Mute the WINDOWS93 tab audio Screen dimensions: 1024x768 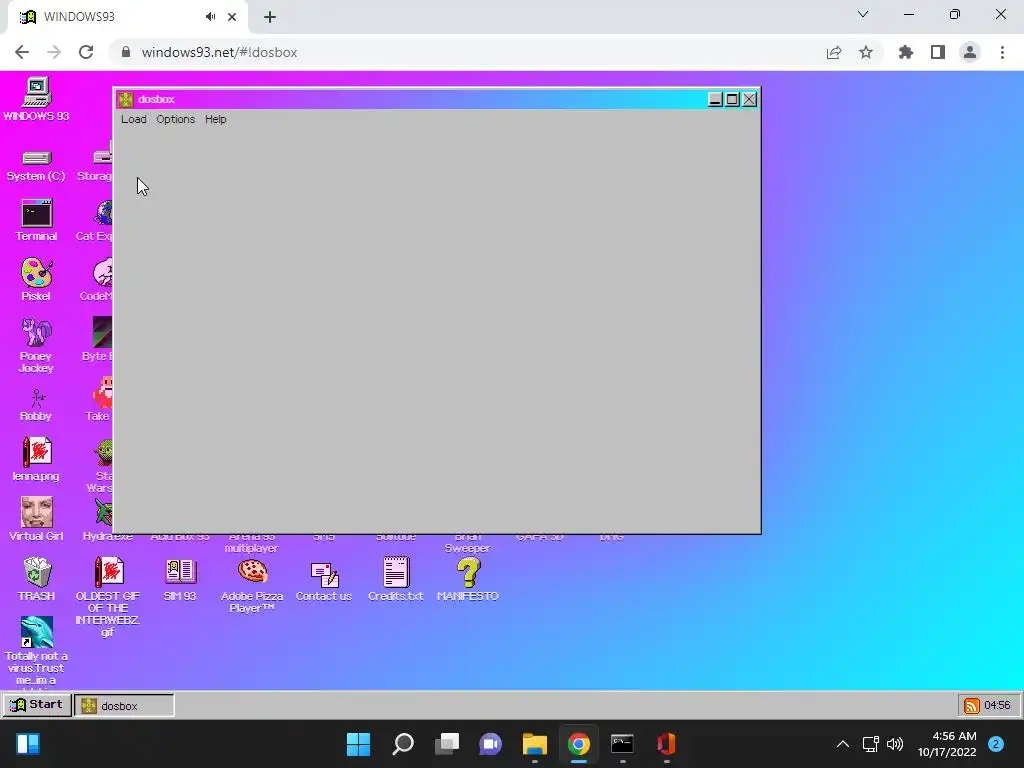pos(210,17)
